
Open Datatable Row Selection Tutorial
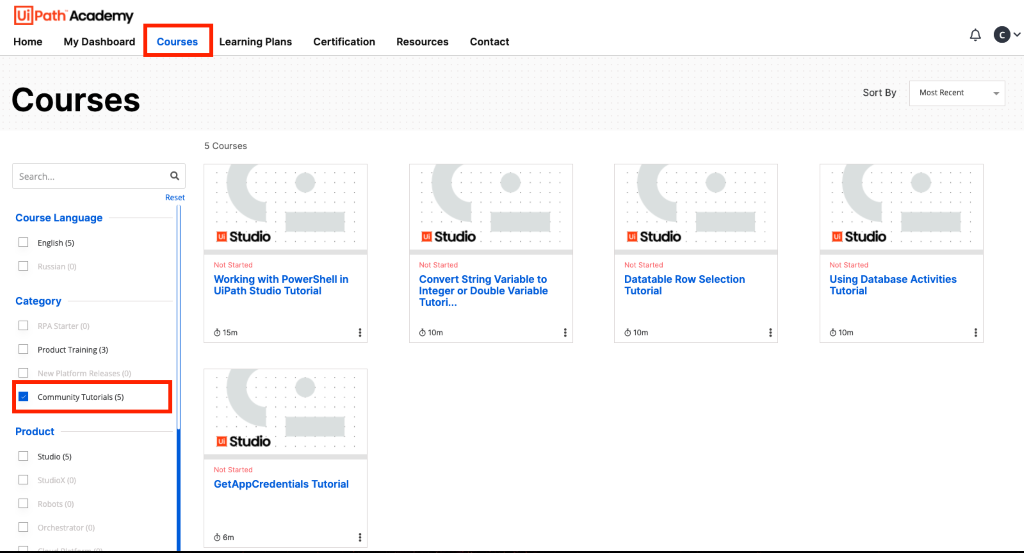point(684,285)
